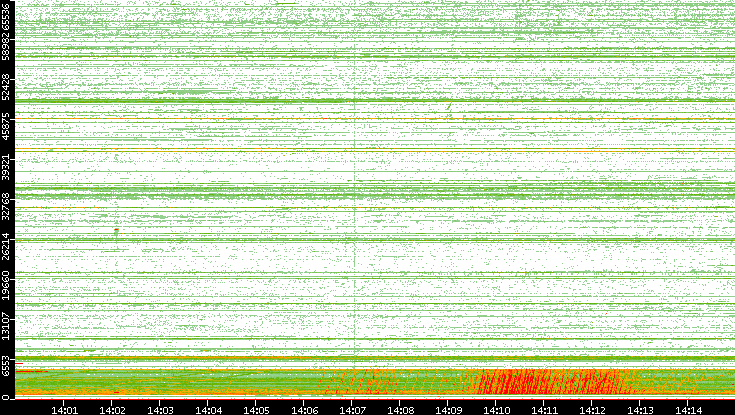Select the 32768 vertical axis label
The width and height of the screenshot is (735, 415).
click(x=7, y=206)
